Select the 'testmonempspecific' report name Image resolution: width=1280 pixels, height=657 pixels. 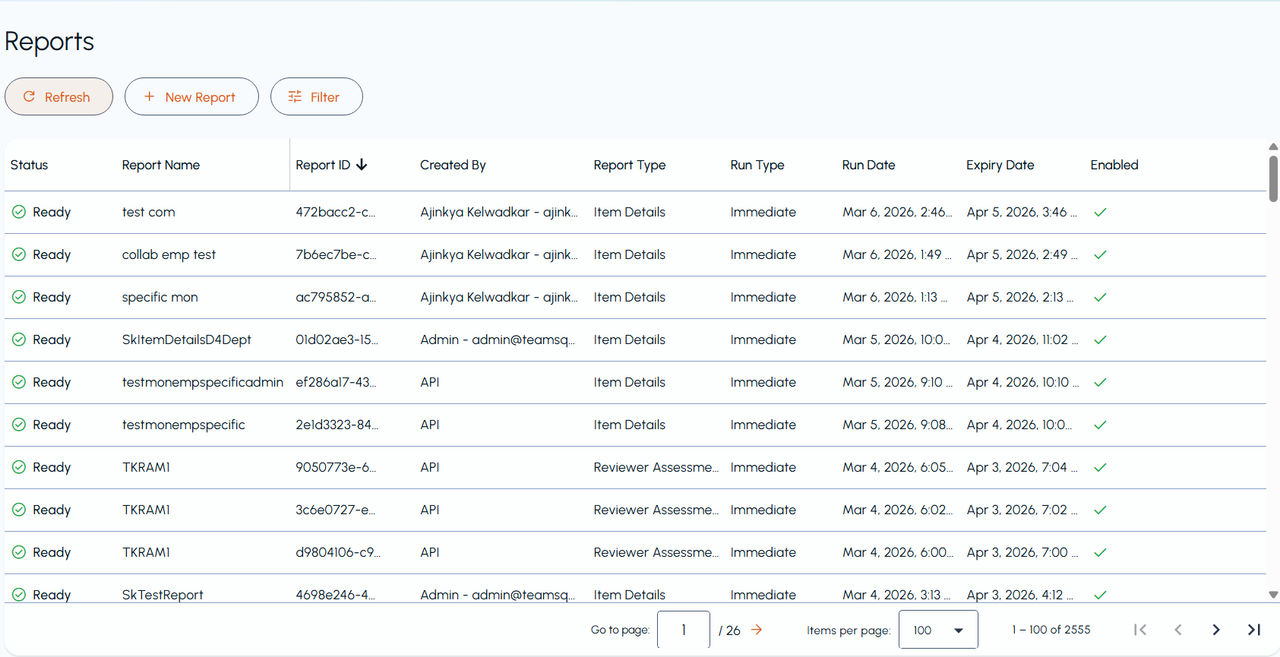[184, 425]
